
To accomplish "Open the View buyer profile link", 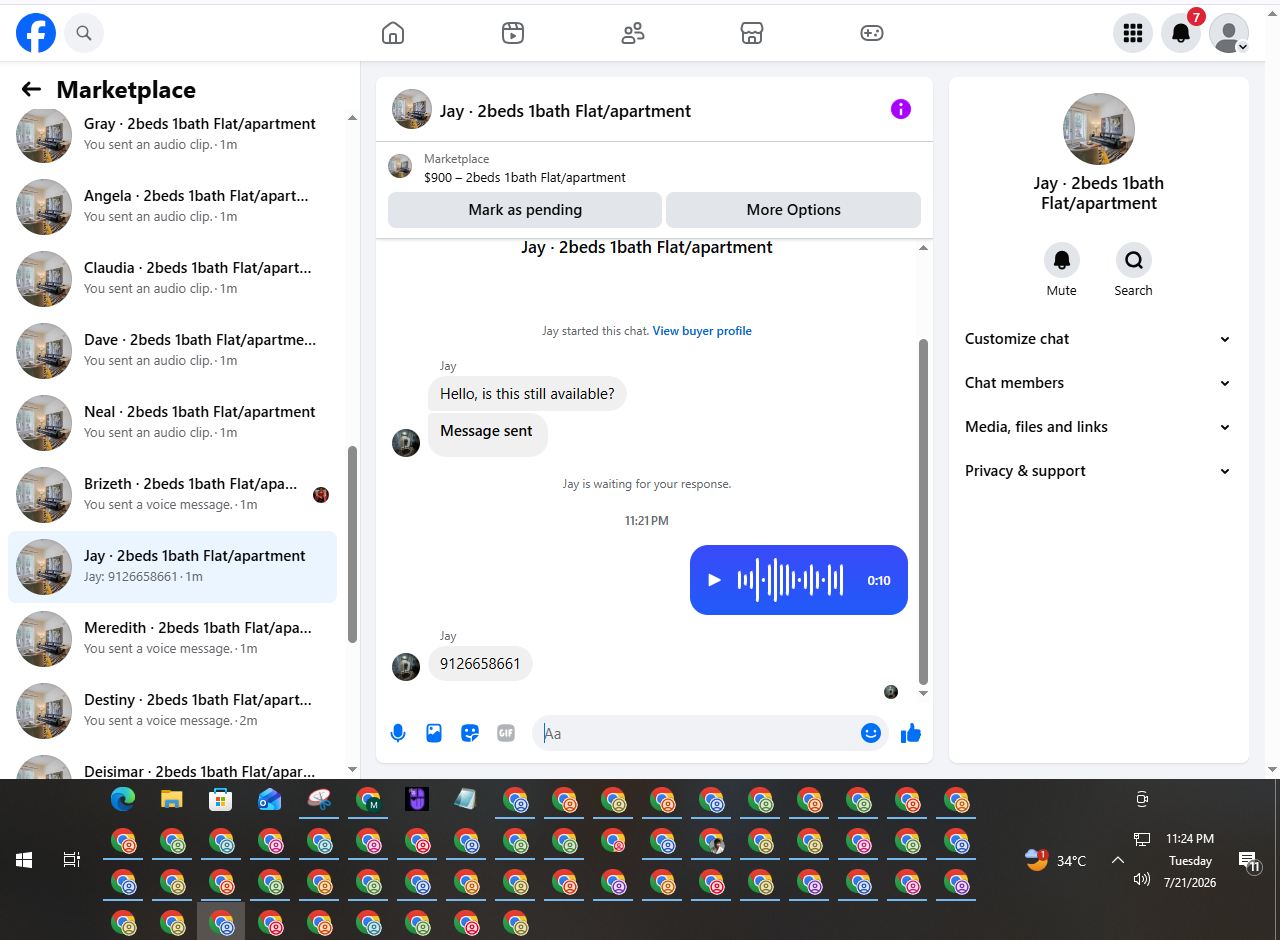I will (x=702, y=331).
